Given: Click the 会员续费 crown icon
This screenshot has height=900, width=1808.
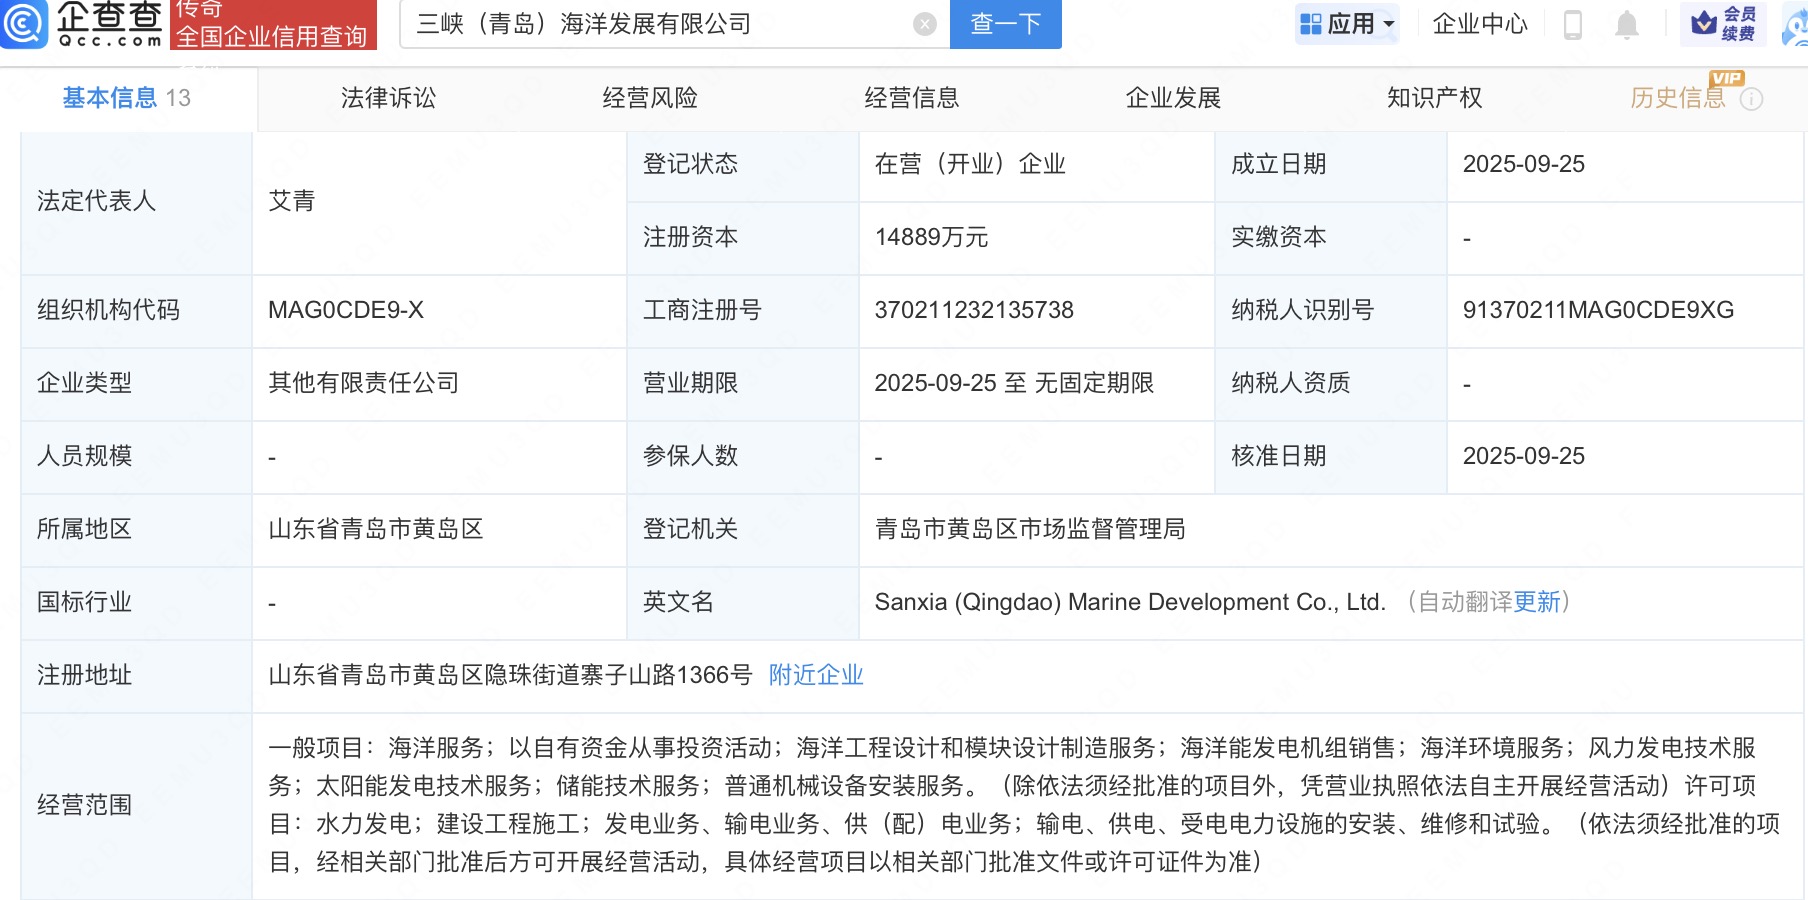Looking at the screenshot, I should pyautogui.click(x=1704, y=23).
